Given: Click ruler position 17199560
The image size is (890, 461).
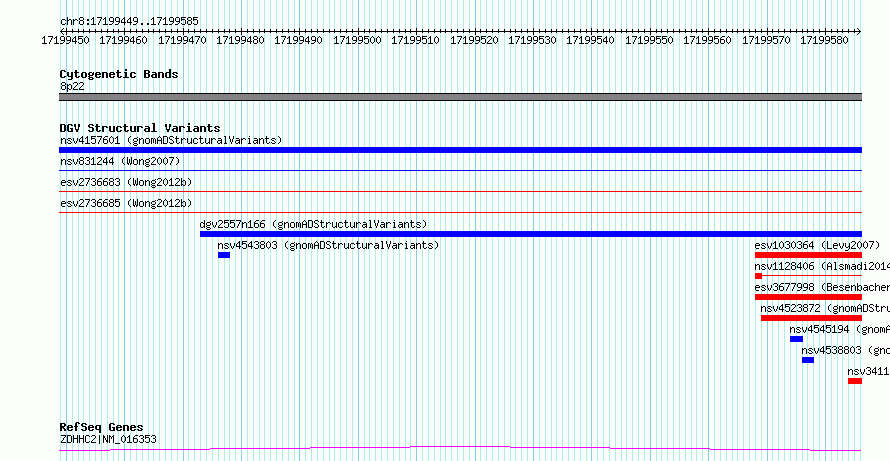Looking at the screenshot, I should 707,40.
